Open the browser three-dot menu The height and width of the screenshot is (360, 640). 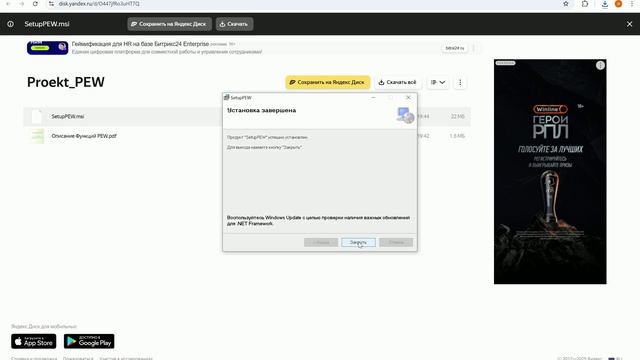[x=632, y=4]
